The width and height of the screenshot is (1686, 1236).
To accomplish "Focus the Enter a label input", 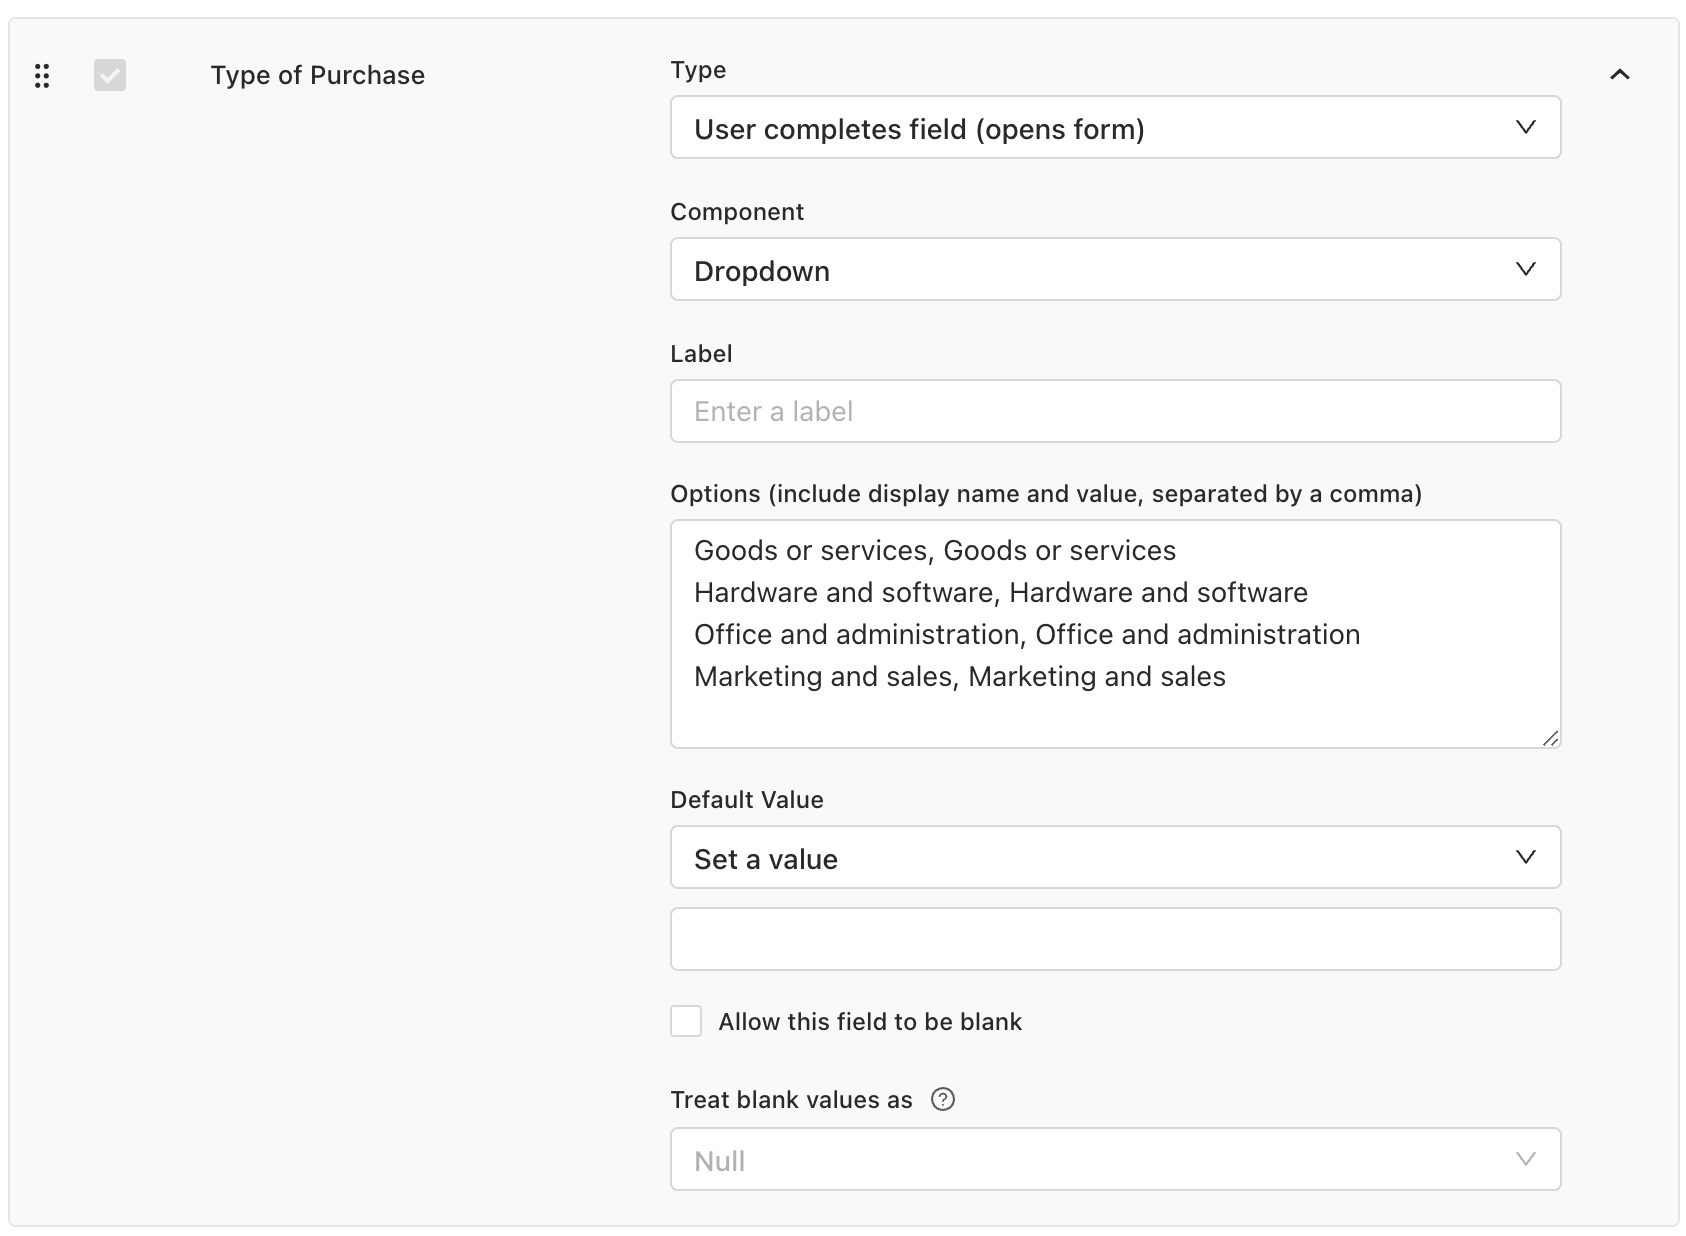I will point(1115,411).
